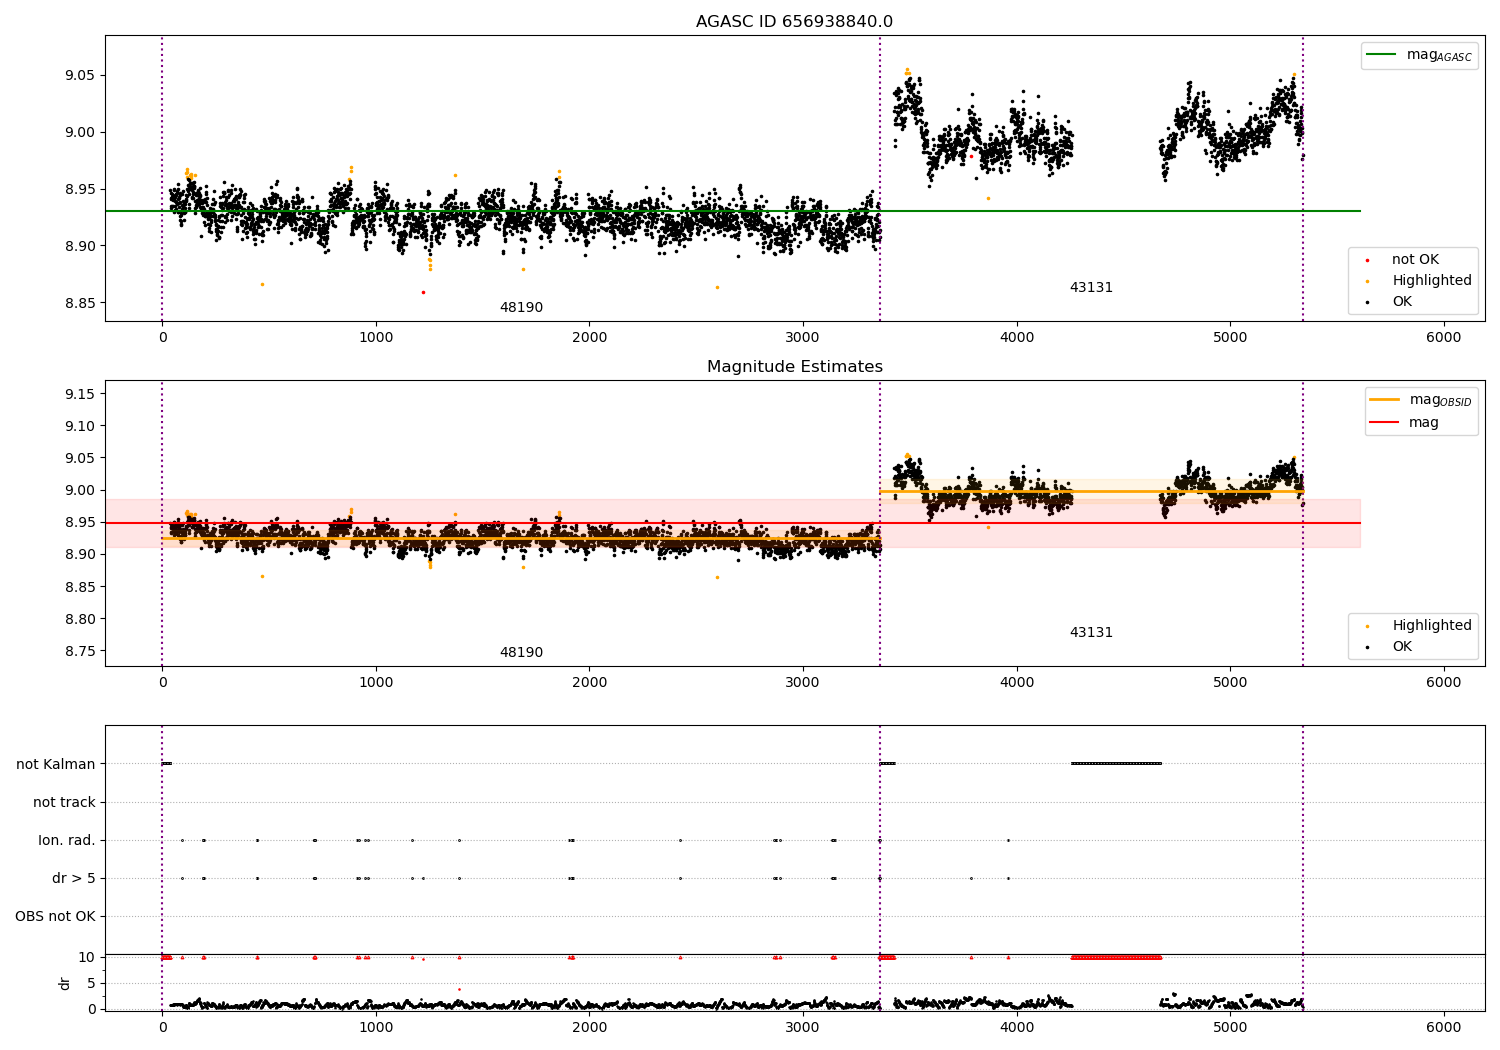Viewport: 1500px width, 1050px height.
Task: Click the 'Ion. rad.' axis label
Action: coord(67,841)
